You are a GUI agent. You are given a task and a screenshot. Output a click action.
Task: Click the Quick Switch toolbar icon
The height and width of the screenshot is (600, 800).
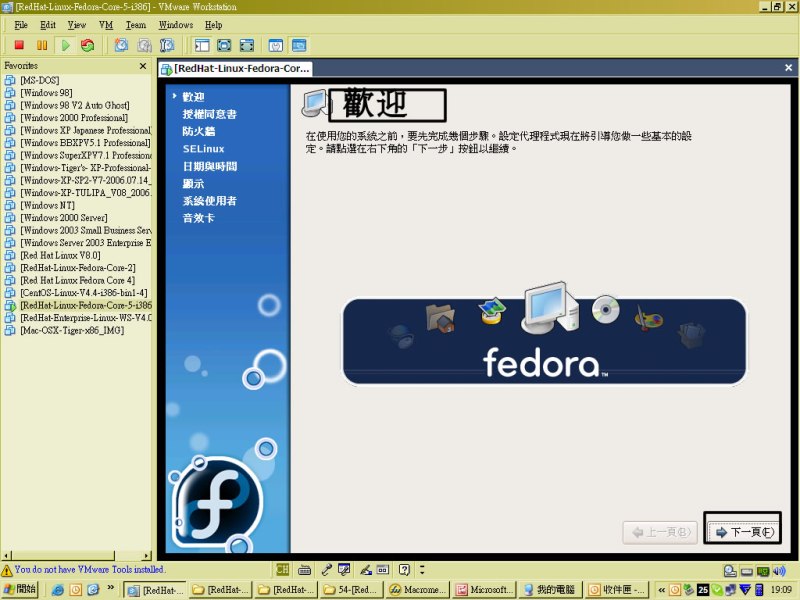coord(247,45)
